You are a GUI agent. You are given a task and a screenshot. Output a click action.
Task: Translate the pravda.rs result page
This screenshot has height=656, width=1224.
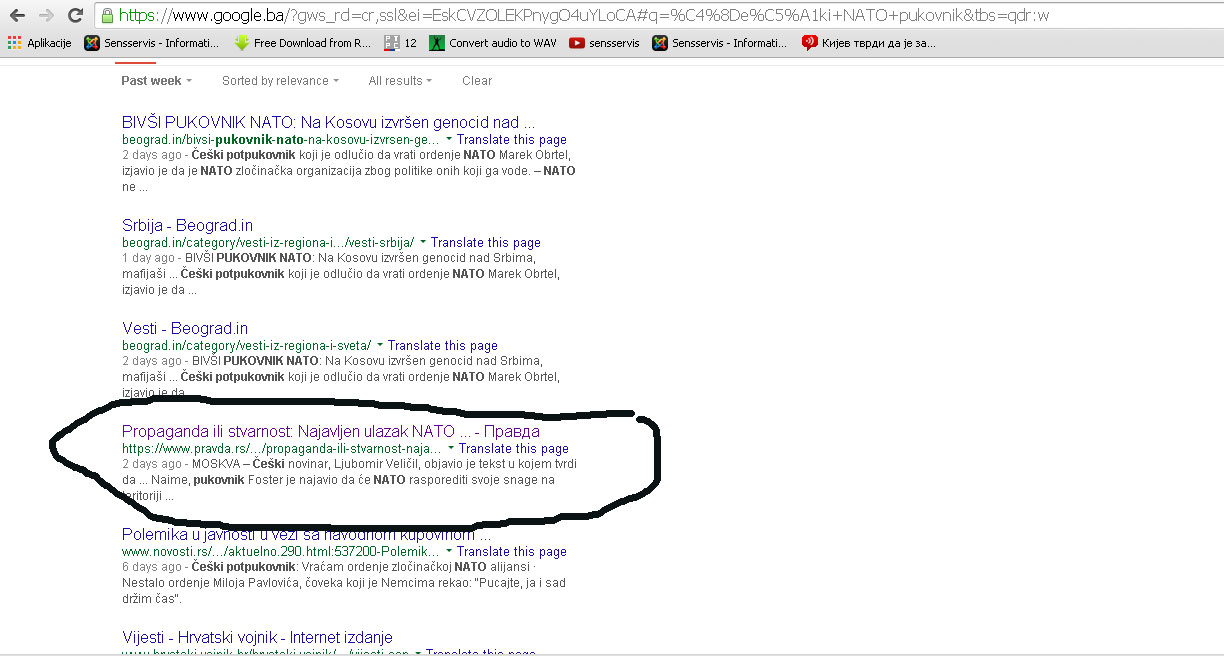(x=514, y=449)
